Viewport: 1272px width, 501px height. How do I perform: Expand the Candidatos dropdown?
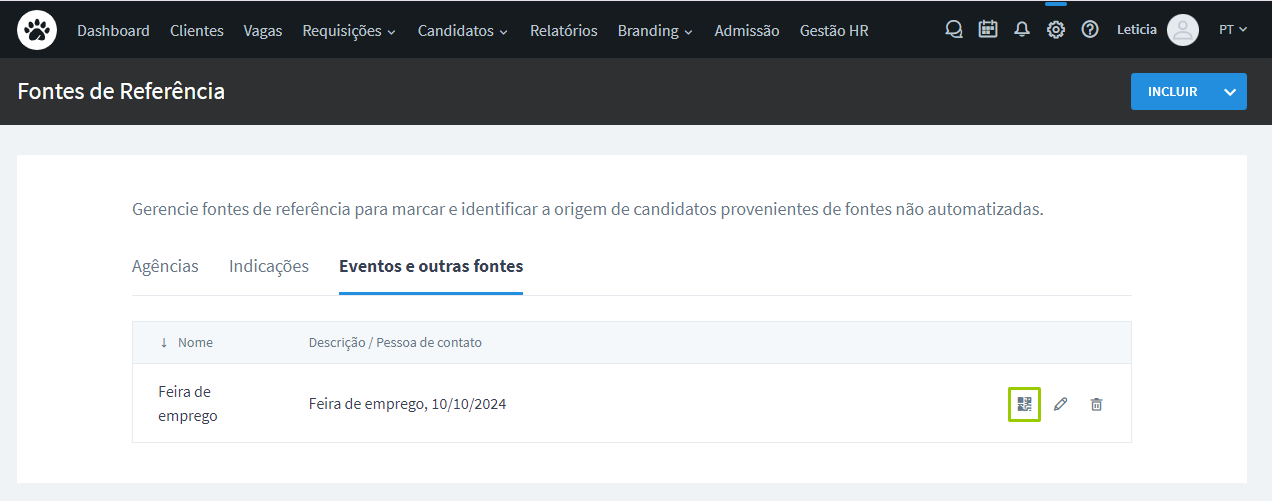click(462, 31)
